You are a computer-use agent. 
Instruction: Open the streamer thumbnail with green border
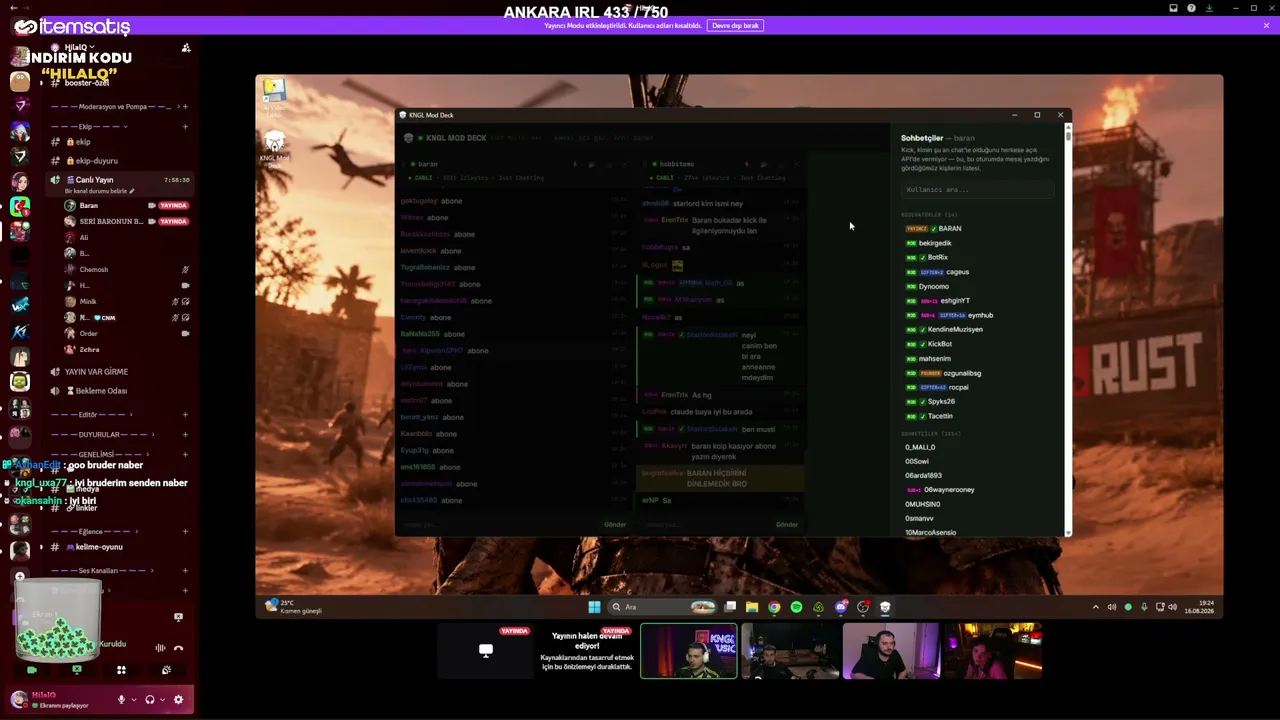689,651
